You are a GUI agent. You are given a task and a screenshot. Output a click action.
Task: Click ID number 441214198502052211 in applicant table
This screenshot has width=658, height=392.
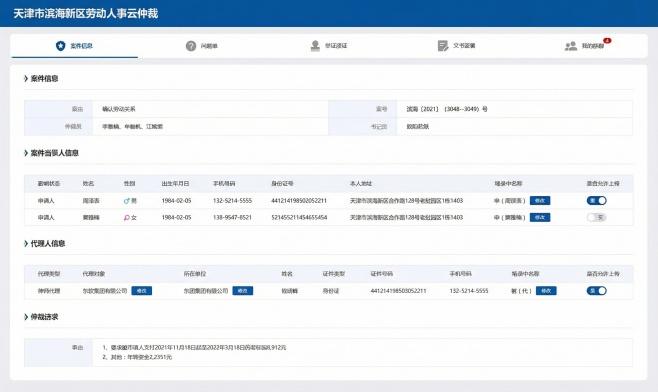click(299, 201)
